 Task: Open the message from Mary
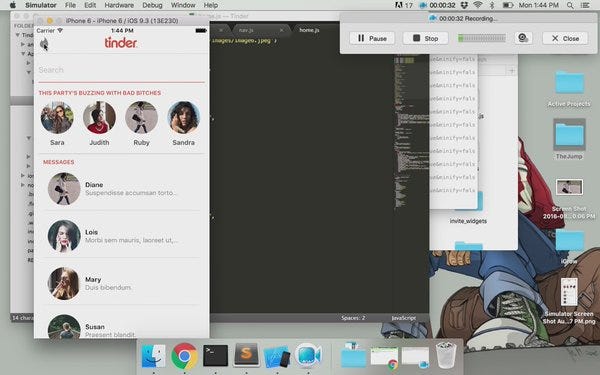point(122,283)
